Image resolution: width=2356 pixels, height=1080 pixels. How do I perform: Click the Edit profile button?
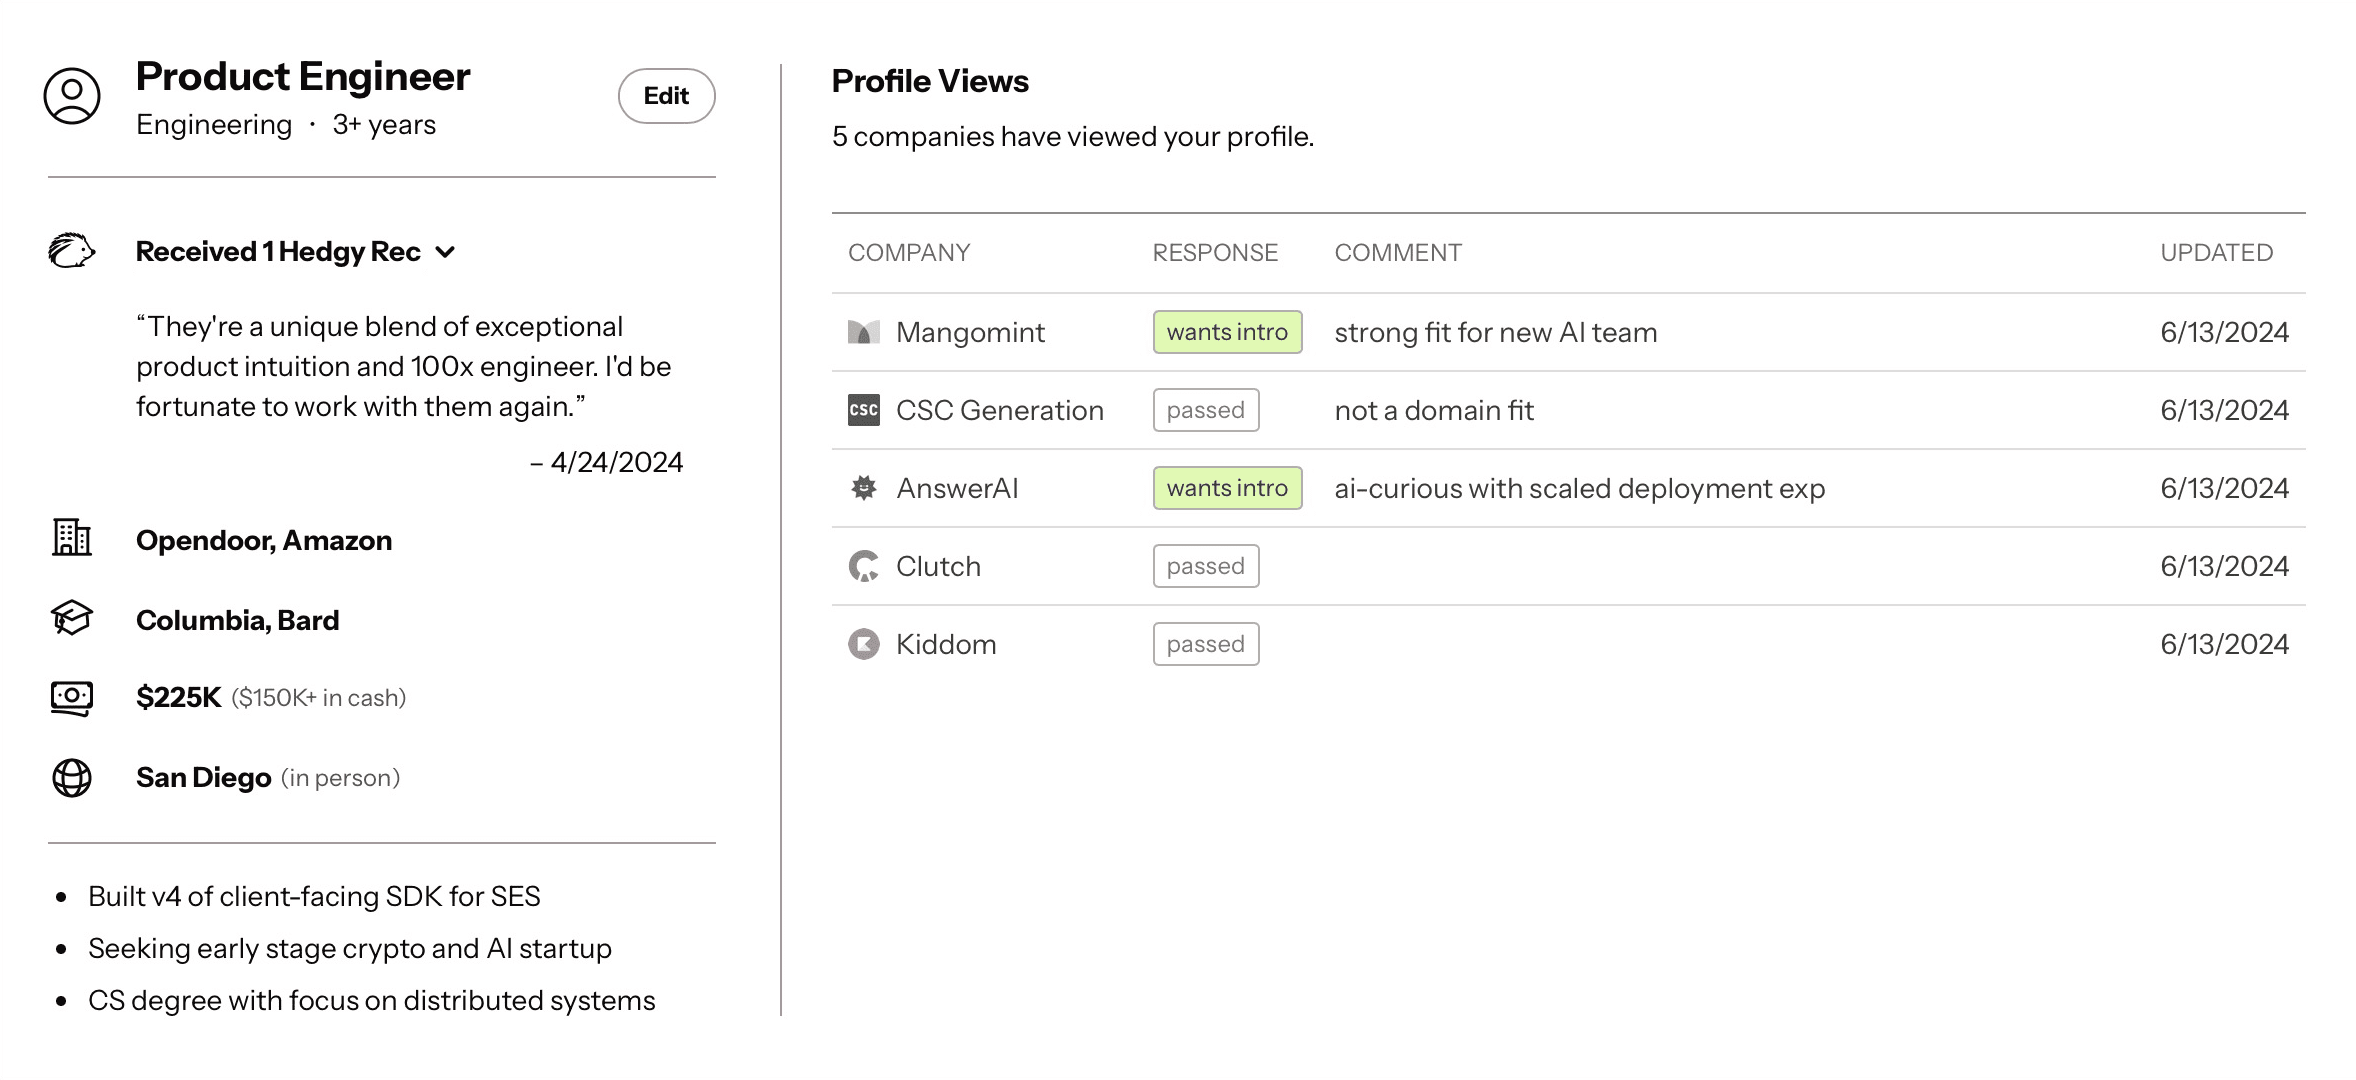coord(666,95)
